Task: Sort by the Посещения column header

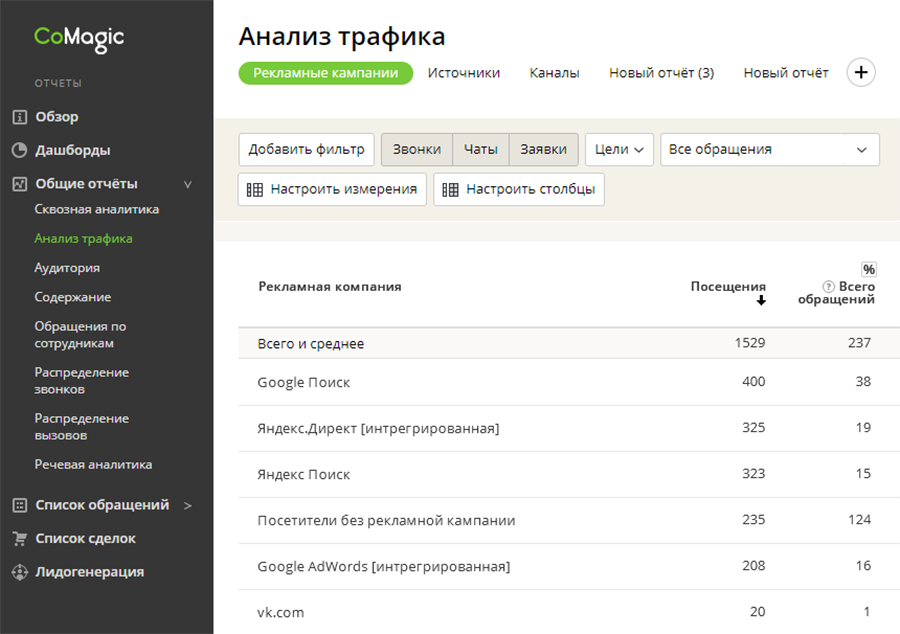Action: point(728,287)
